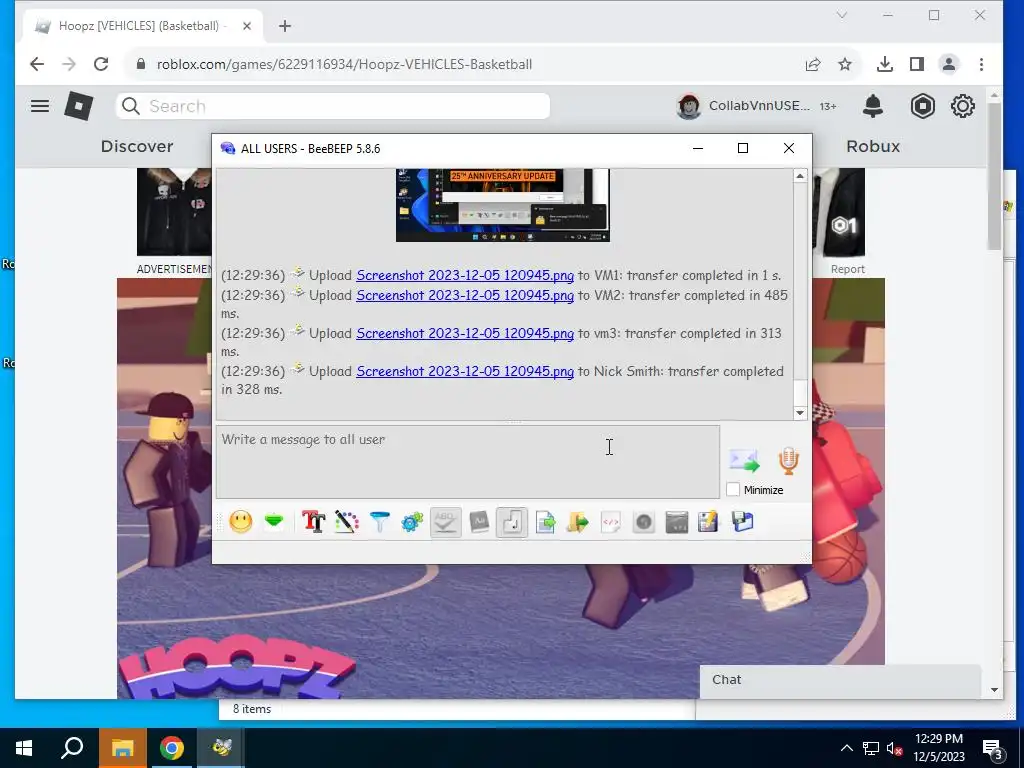Open Chrome downloads icon

885,64
